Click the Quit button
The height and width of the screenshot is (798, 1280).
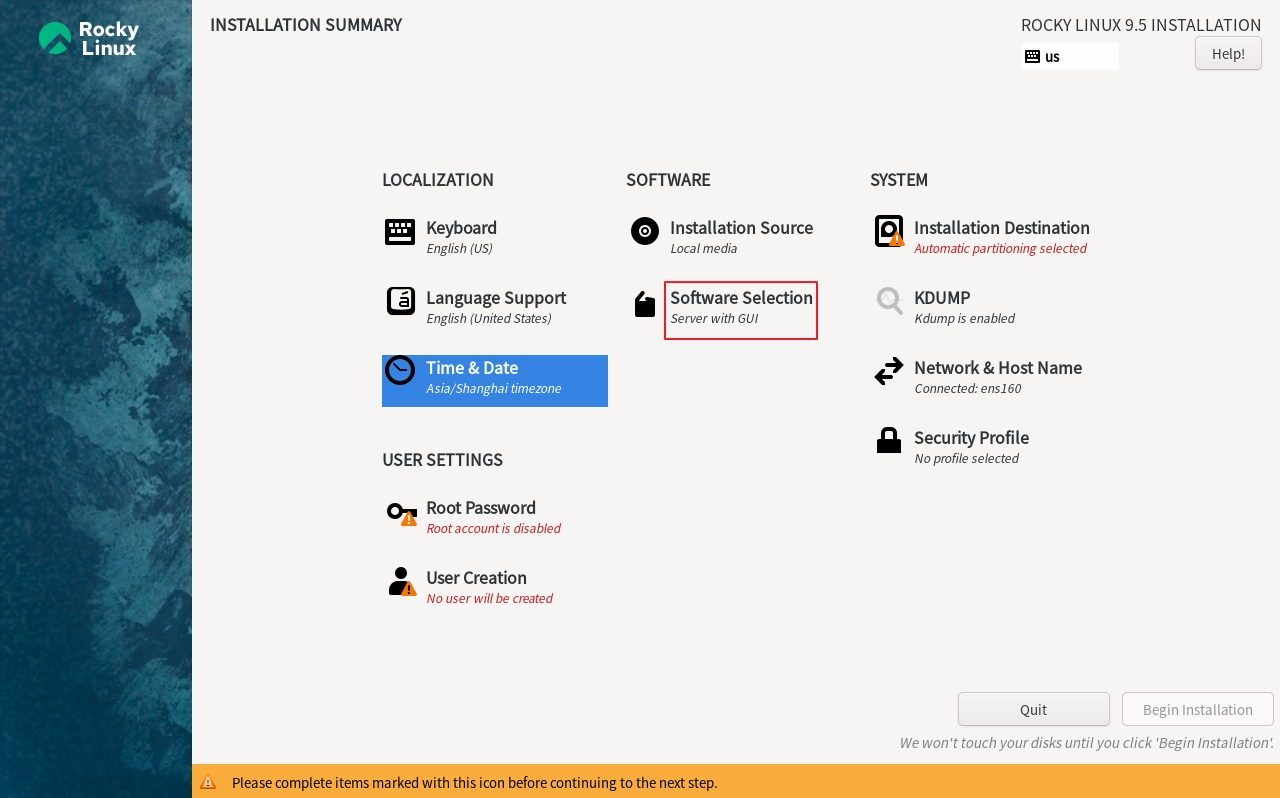tap(1034, 709)
